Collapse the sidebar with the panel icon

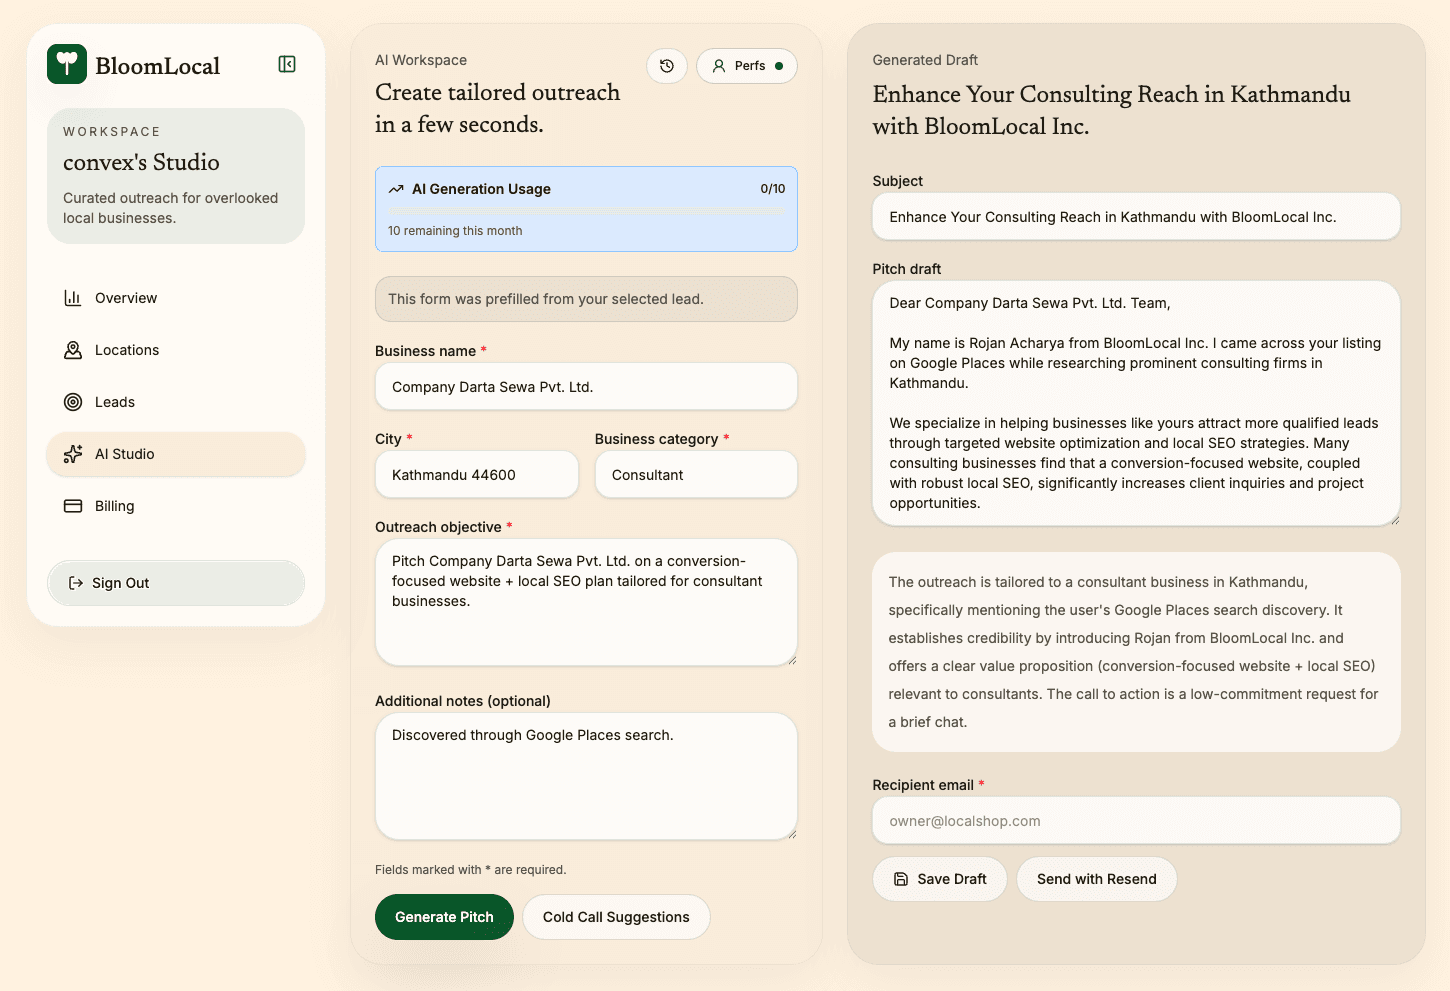point(287,64)
